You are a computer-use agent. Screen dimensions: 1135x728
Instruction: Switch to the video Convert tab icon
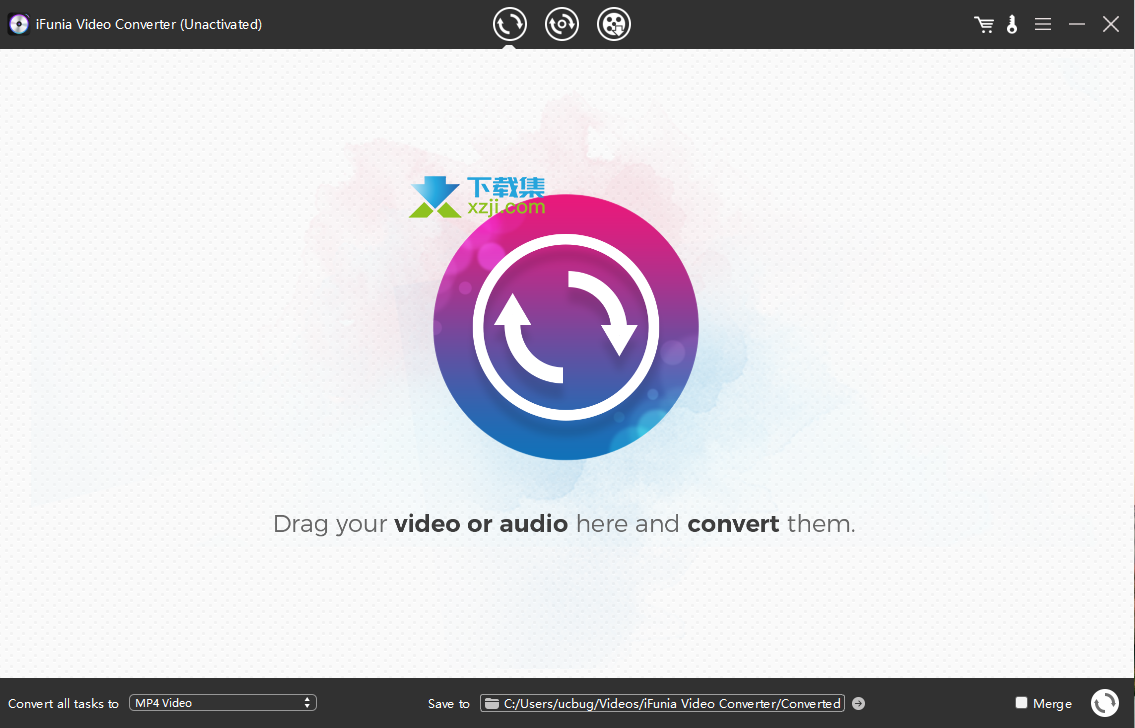[510, 24]
